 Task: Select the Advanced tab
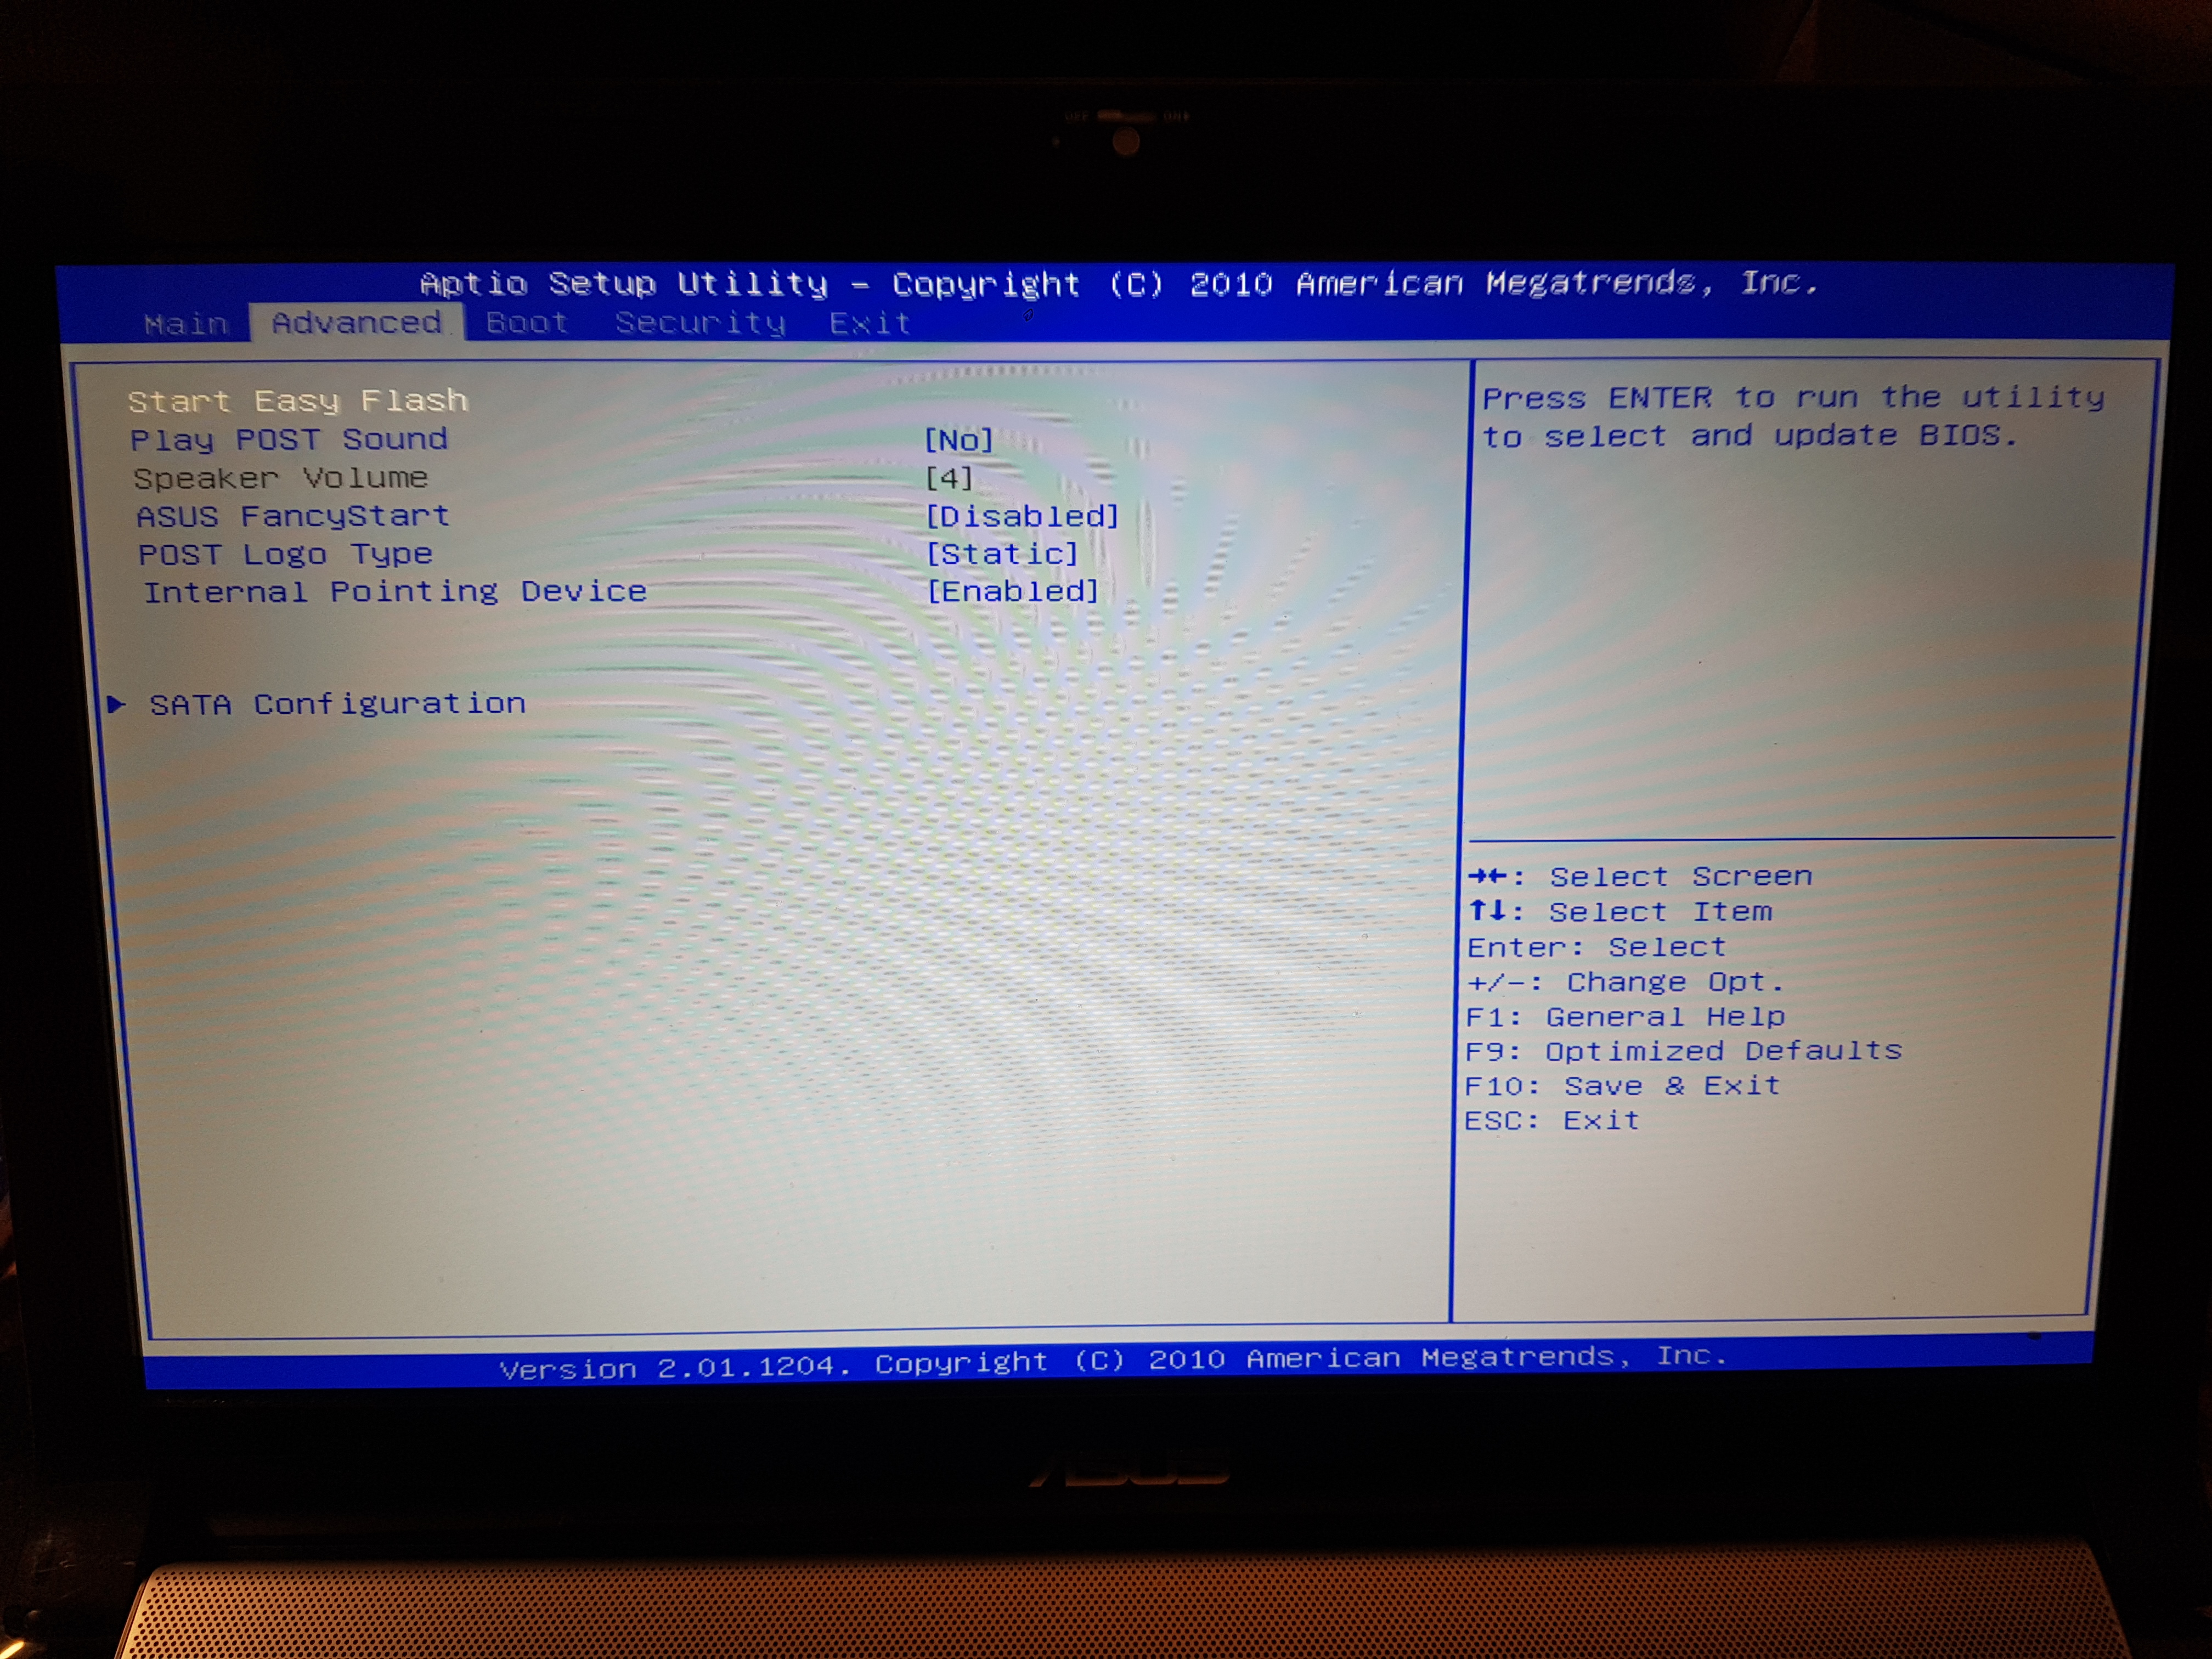(x=357, y=323)
